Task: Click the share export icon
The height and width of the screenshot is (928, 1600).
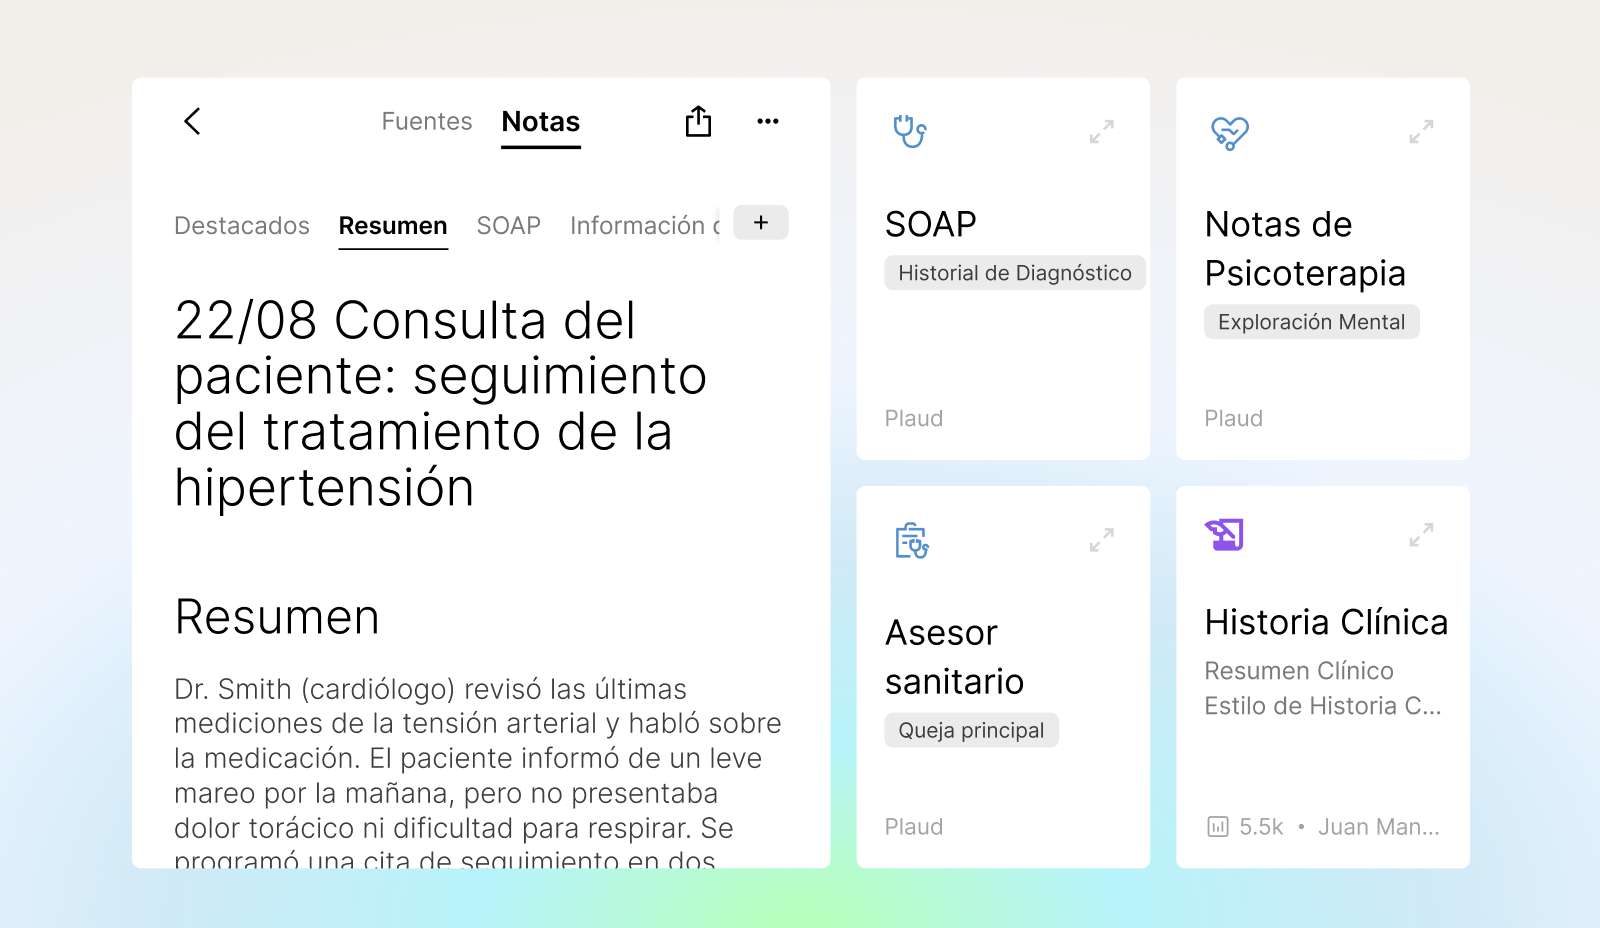Action: click(x=698, y=121)
